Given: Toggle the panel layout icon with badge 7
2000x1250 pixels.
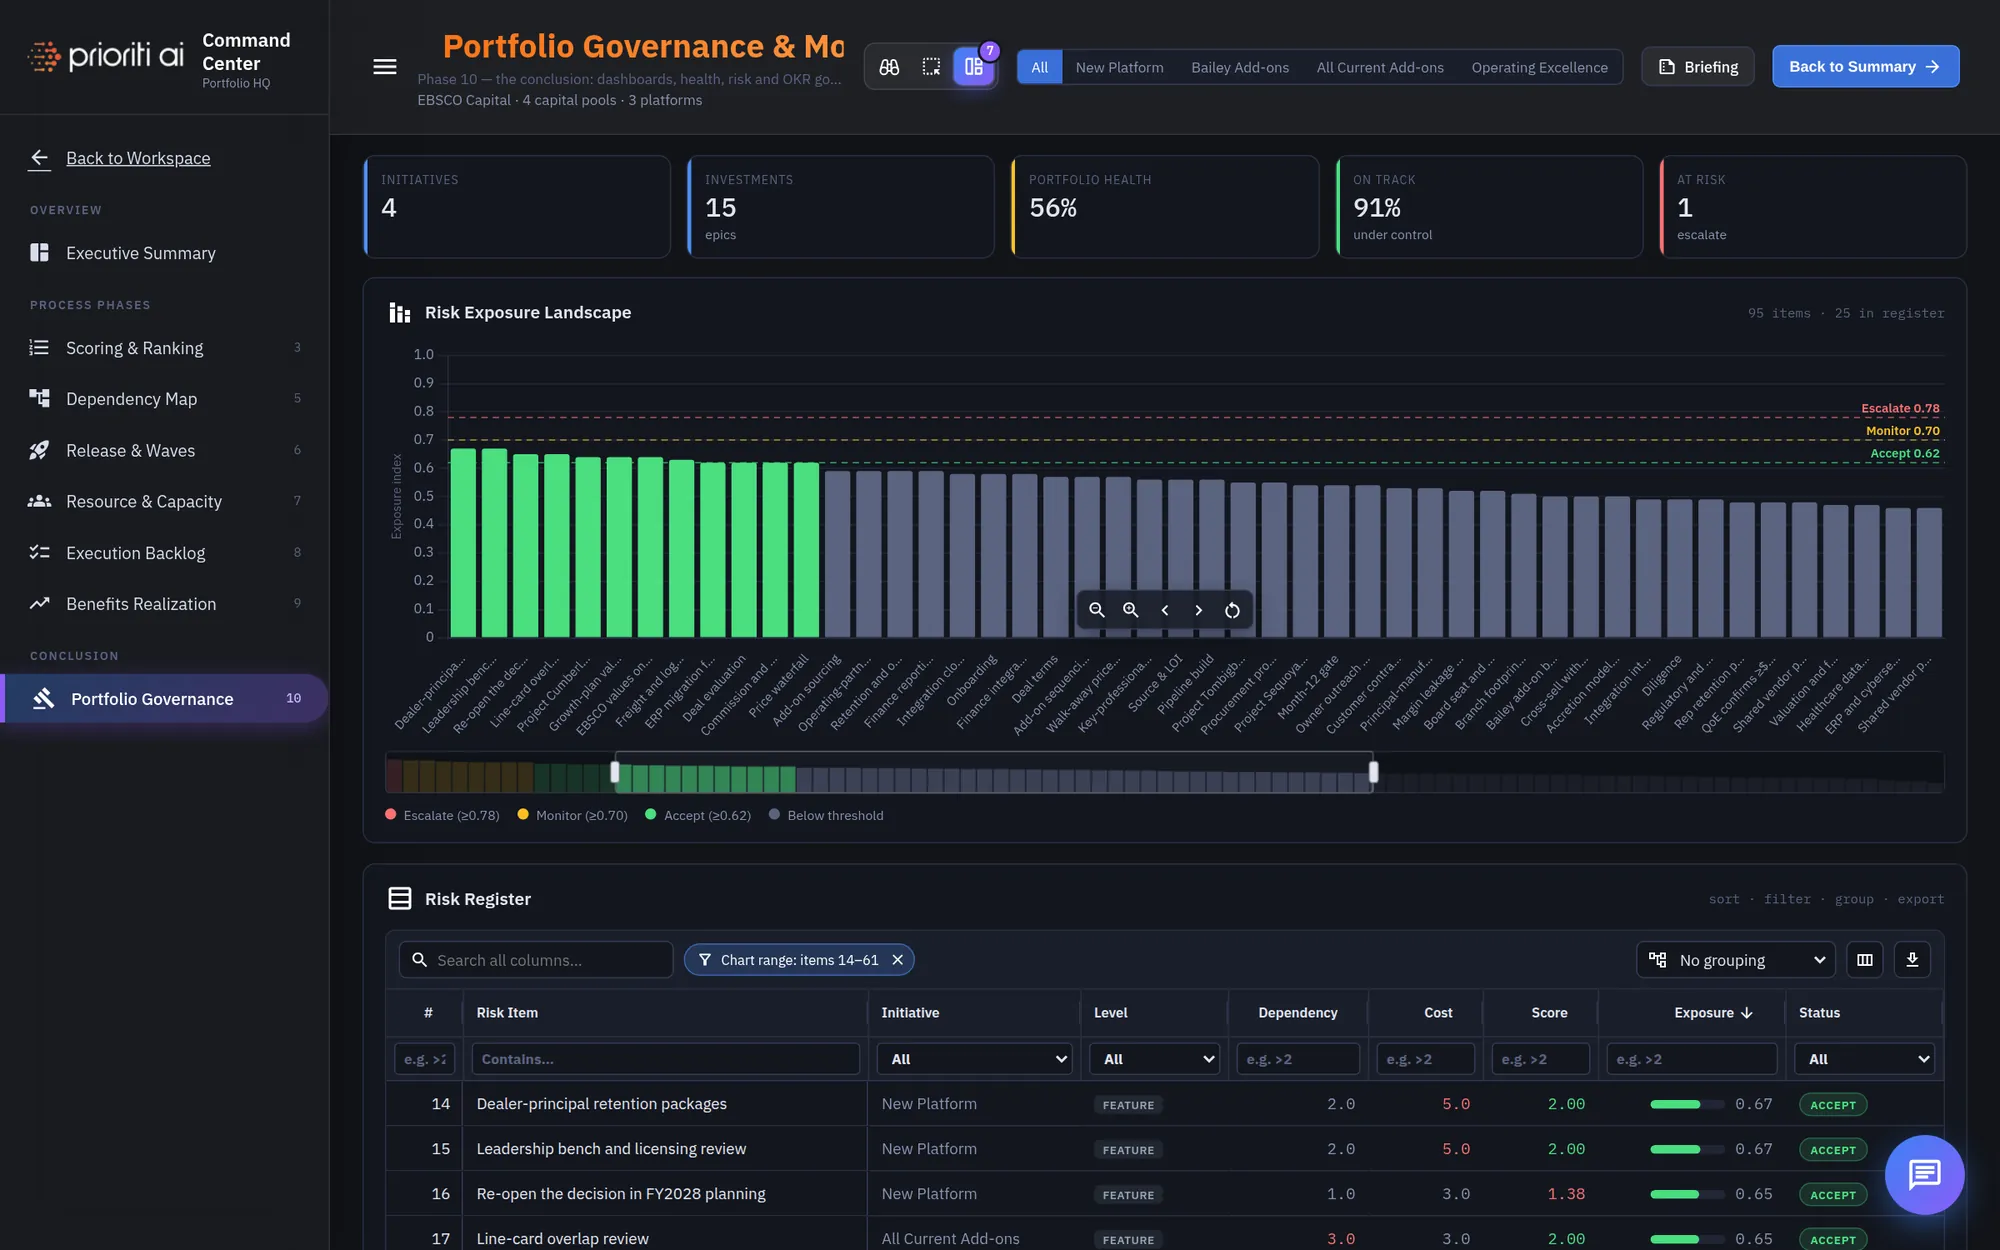Looking at the screenshot, I should click(x=974, y=67).
